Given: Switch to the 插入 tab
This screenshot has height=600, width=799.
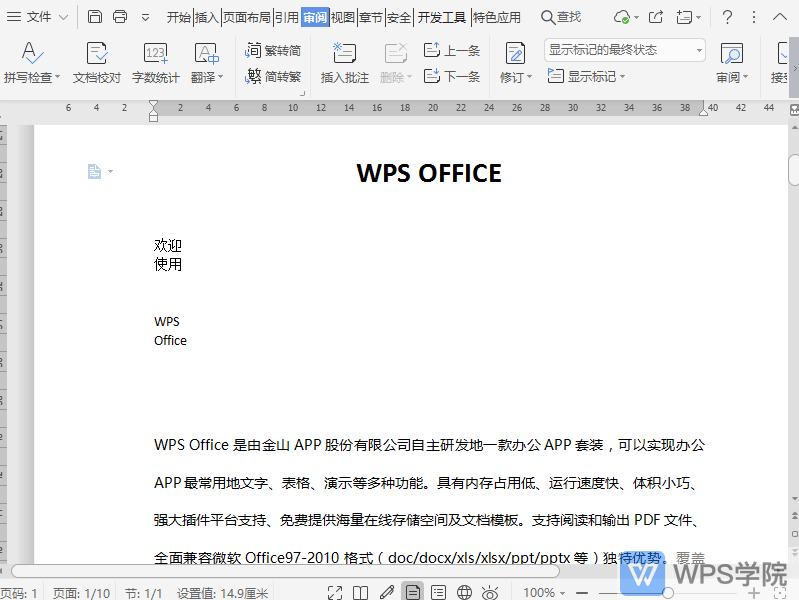Looking at the screenshot, I should point(206,17).
